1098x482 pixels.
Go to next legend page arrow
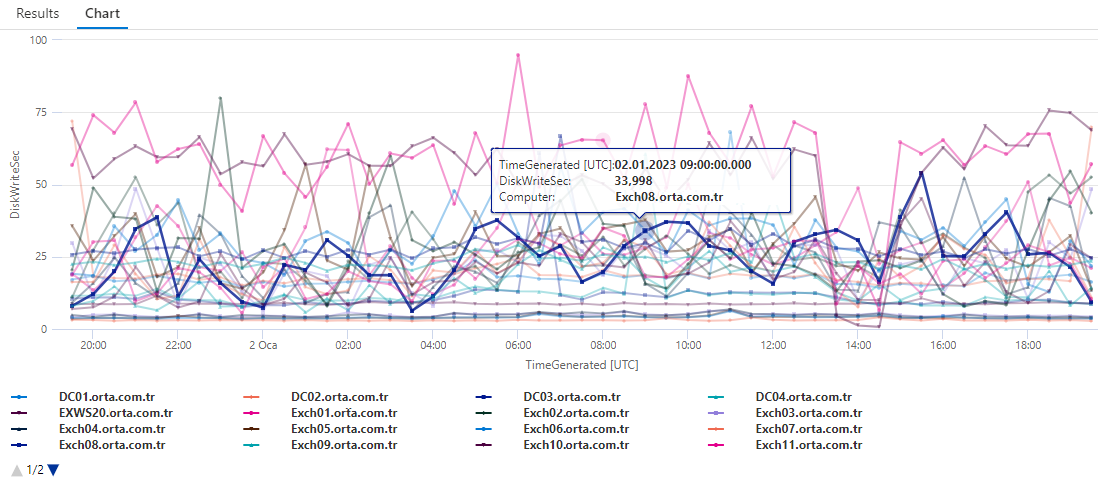pos(53,470)
